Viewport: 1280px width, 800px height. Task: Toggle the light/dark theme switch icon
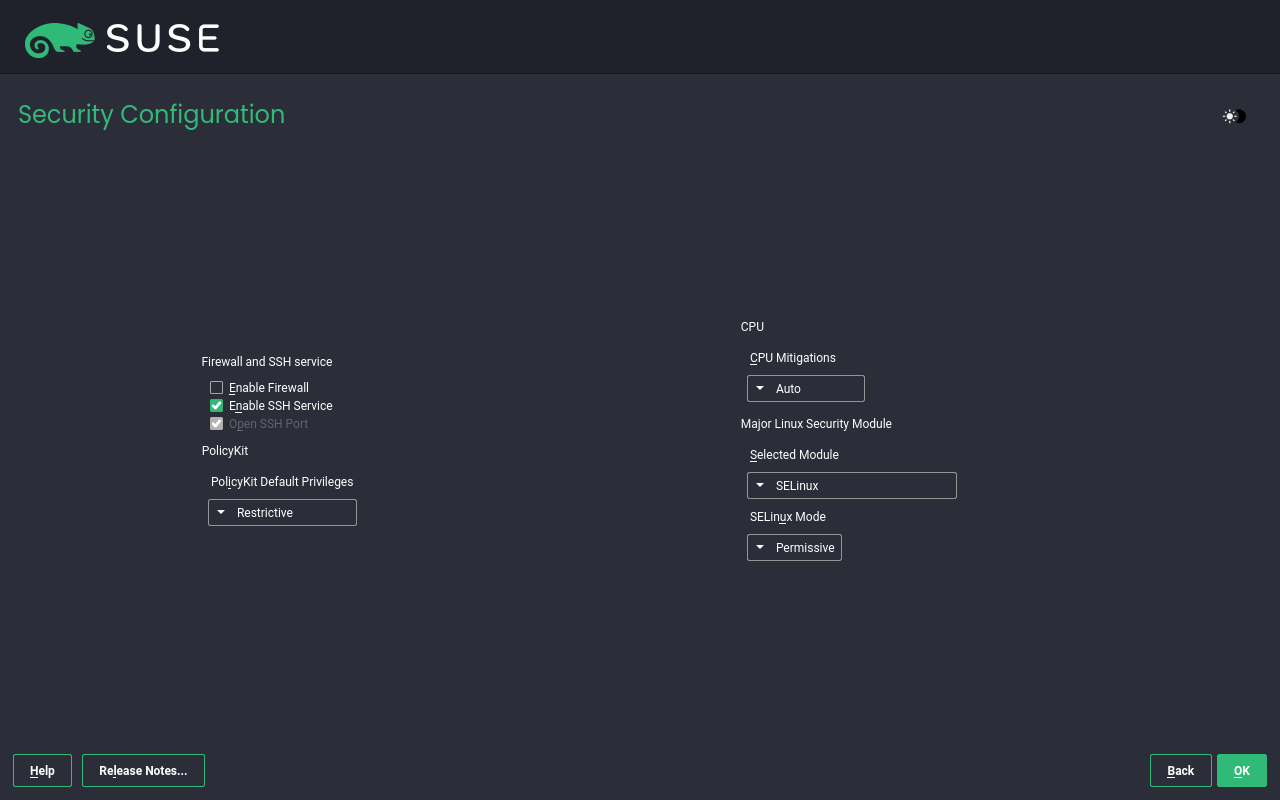(x=1234, y=116)
